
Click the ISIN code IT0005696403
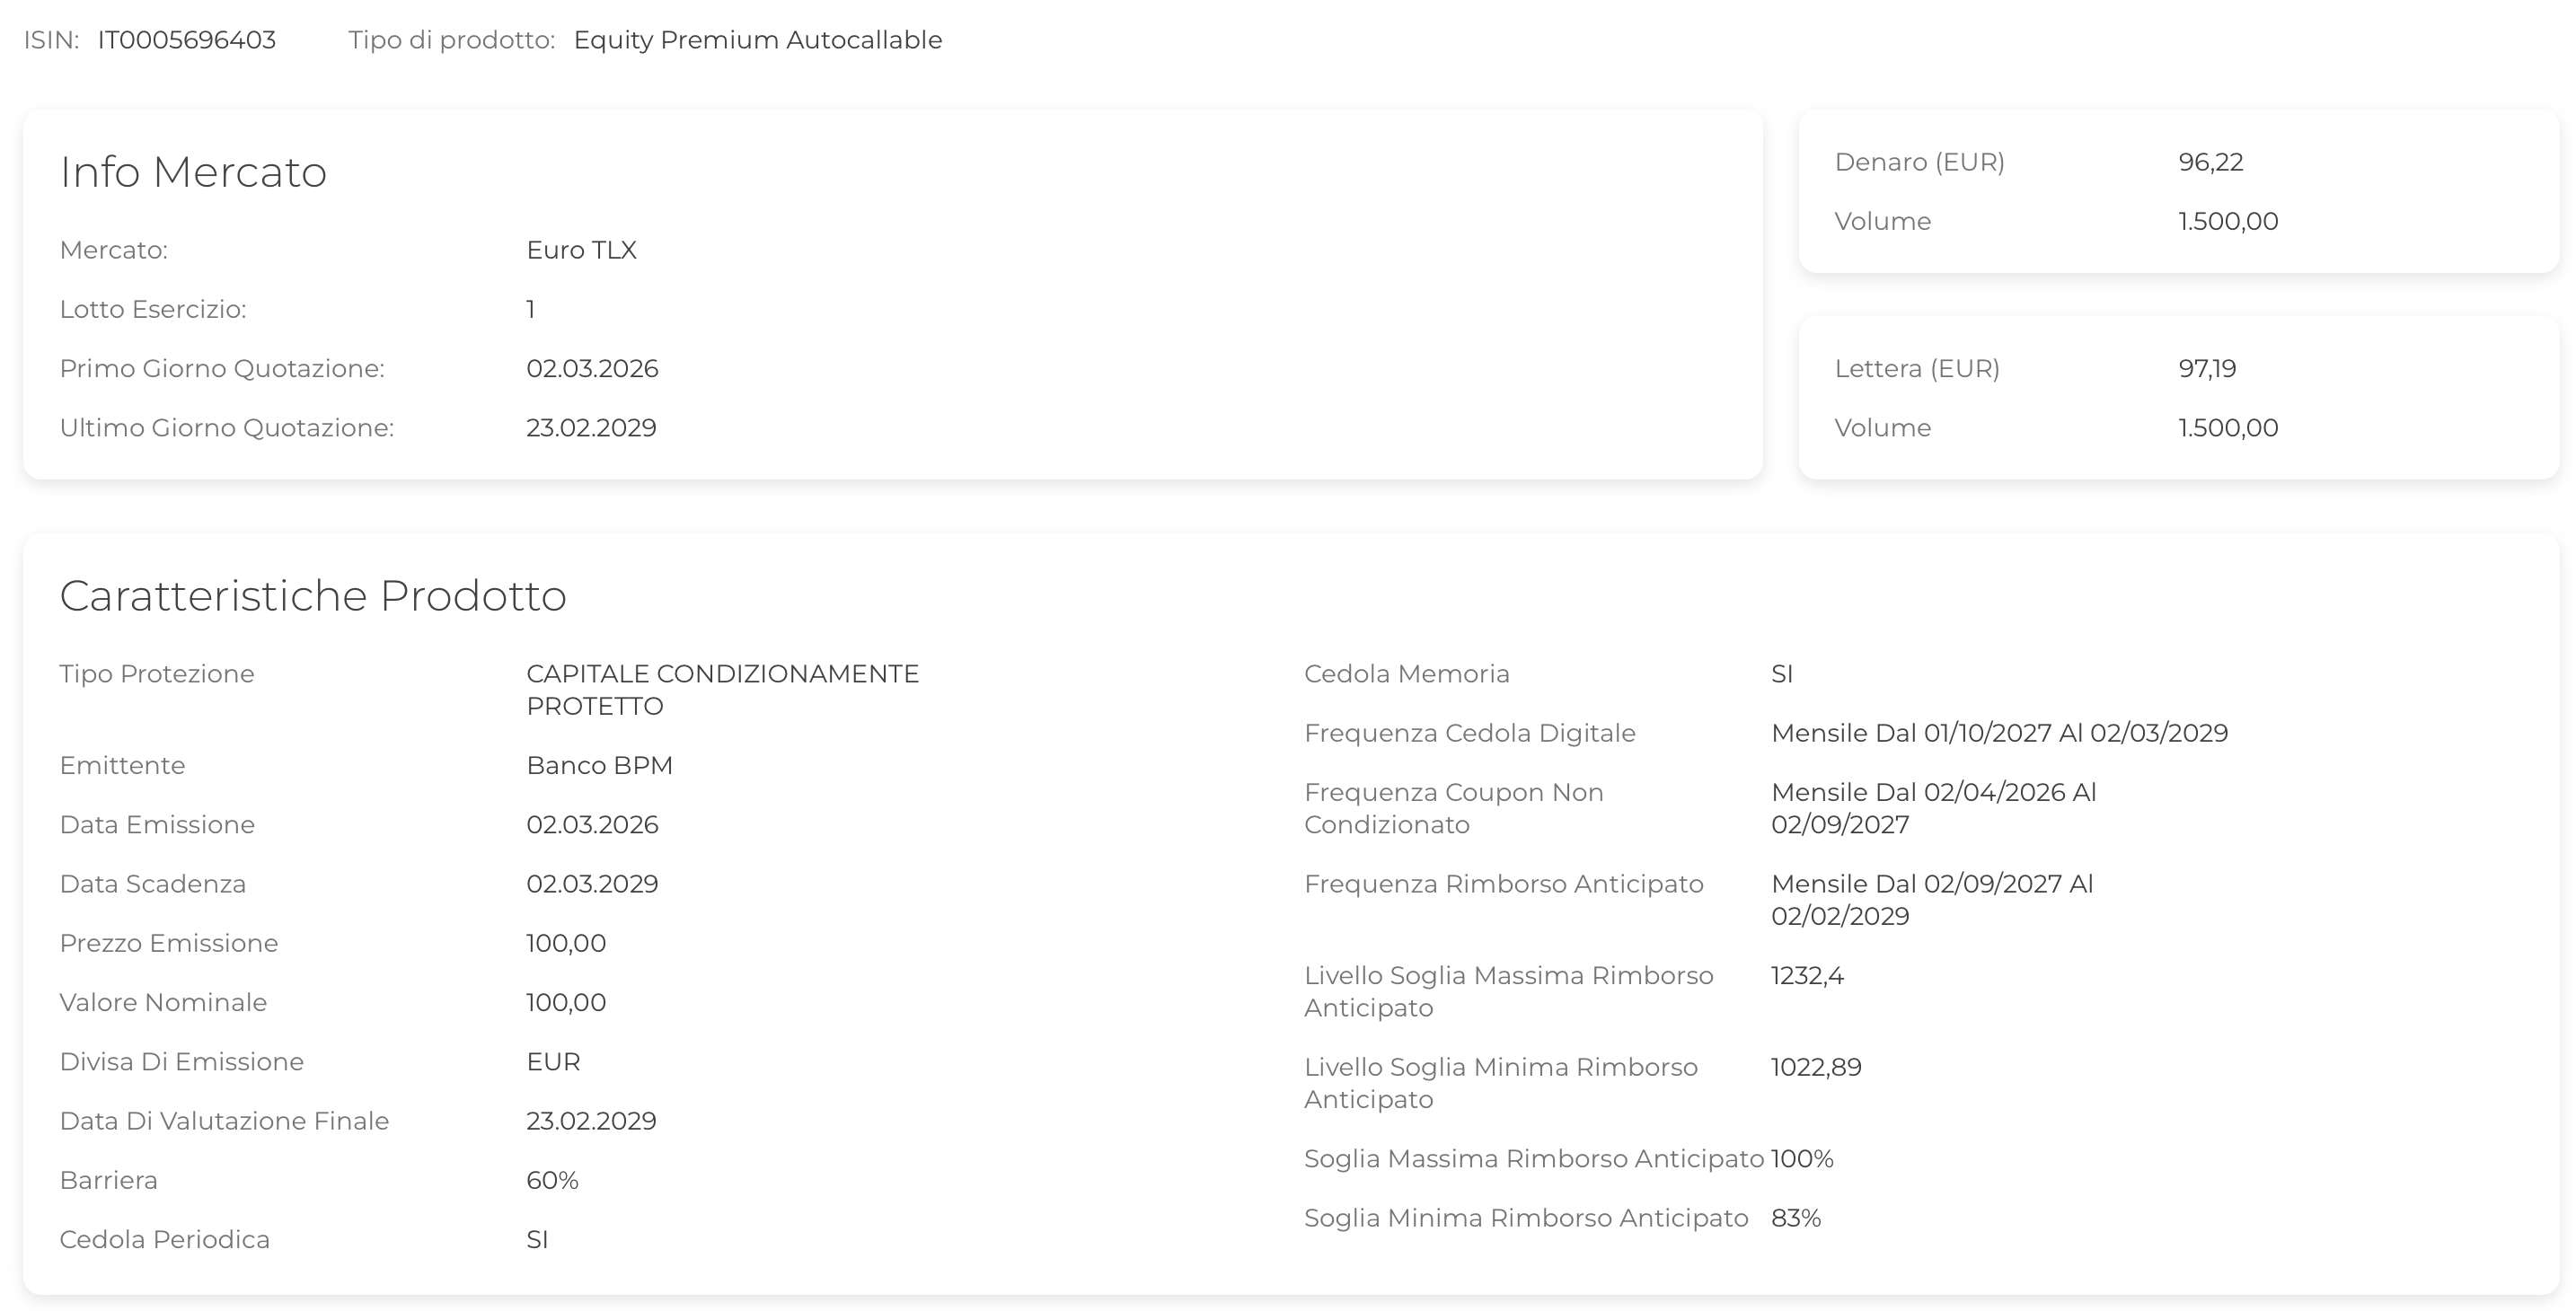coord(186,40)
